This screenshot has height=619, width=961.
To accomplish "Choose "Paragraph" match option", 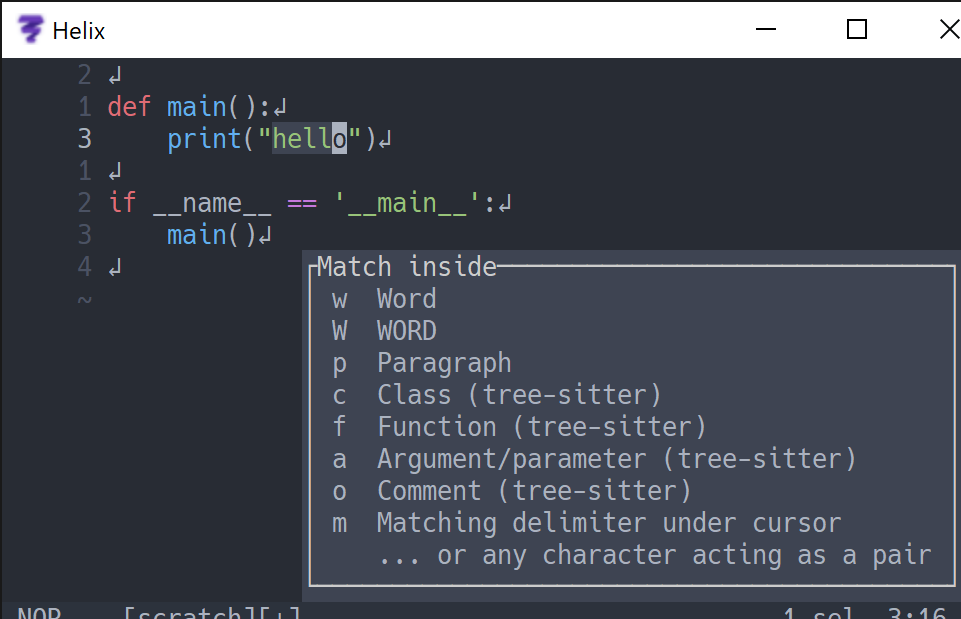I will [443, 362].
